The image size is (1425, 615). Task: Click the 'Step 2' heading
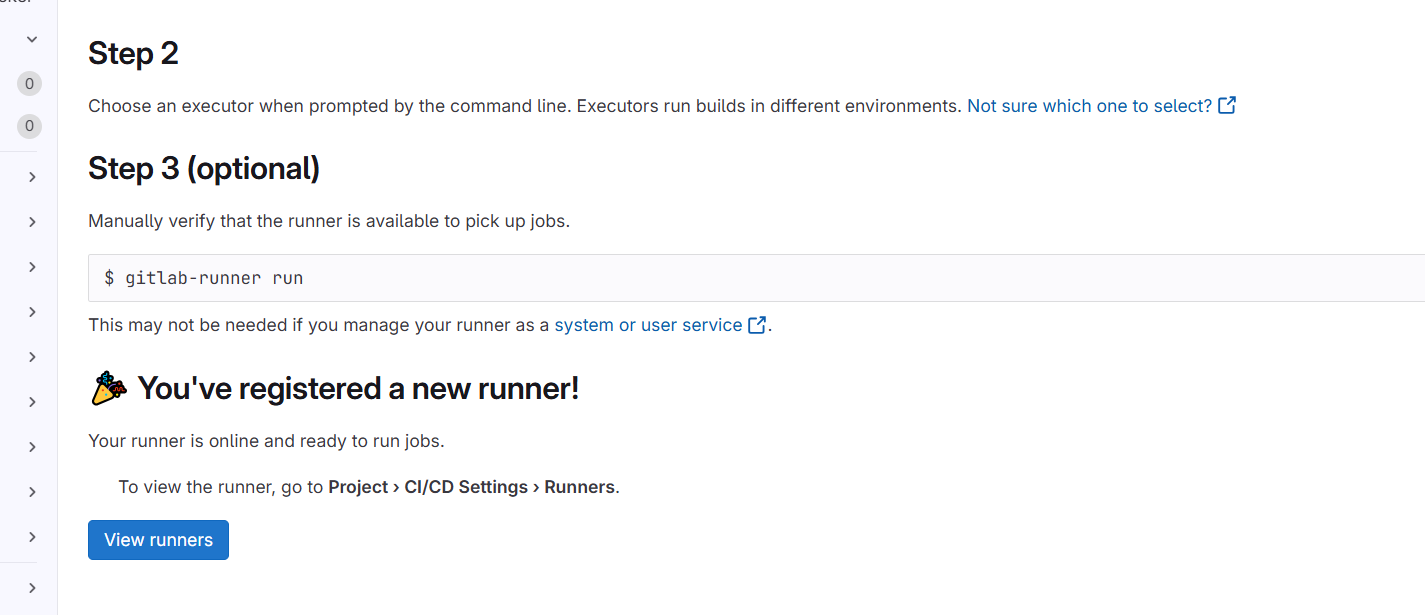coord(133,53)
